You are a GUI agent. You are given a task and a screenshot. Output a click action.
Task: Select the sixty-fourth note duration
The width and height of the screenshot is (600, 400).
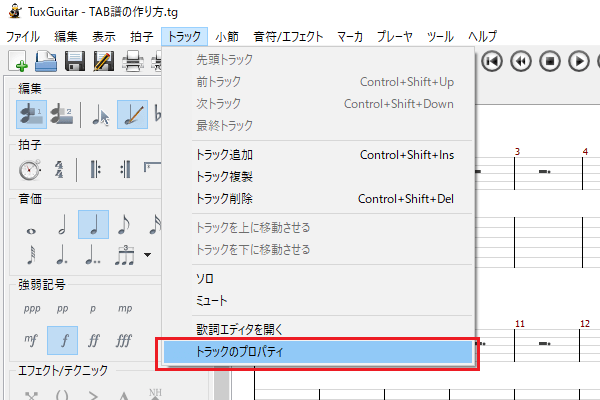click(x=31, y=255)
